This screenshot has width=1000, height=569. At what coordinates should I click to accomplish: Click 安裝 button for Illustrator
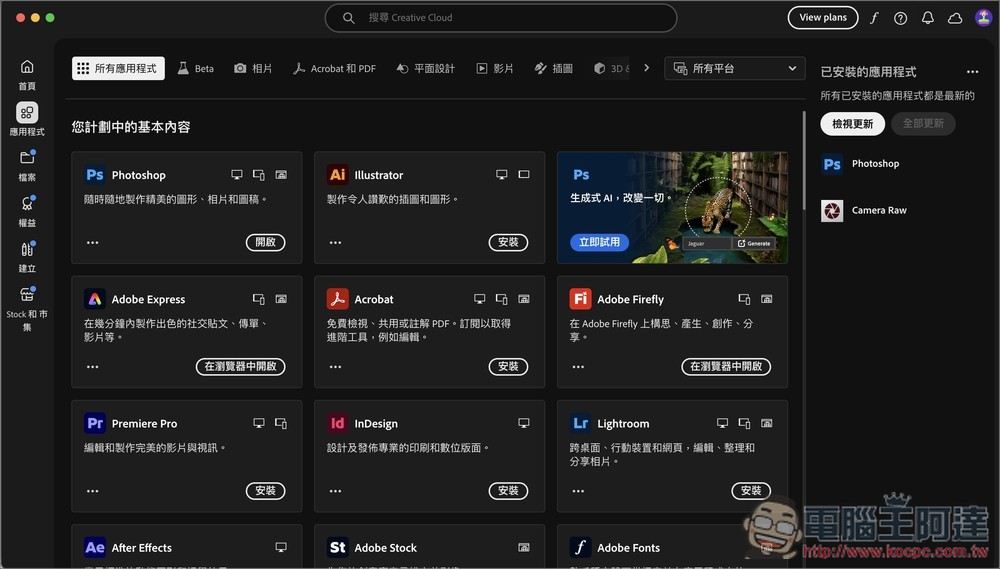508,242
